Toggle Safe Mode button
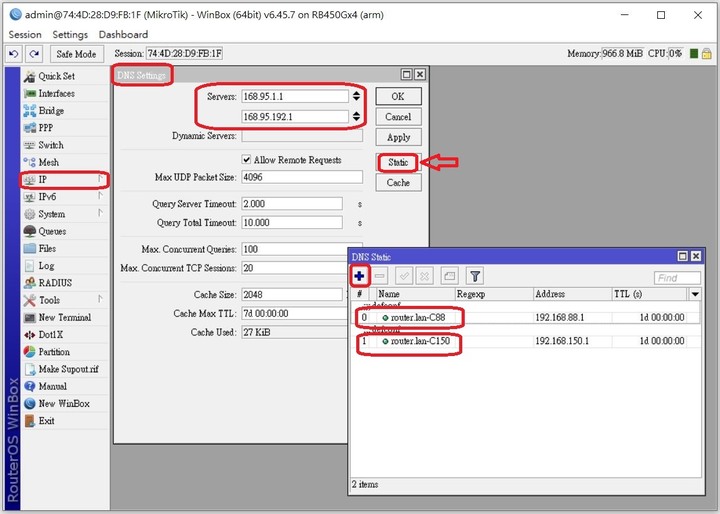Viewport: 720px width, 514px height. [x=76, y=54]
